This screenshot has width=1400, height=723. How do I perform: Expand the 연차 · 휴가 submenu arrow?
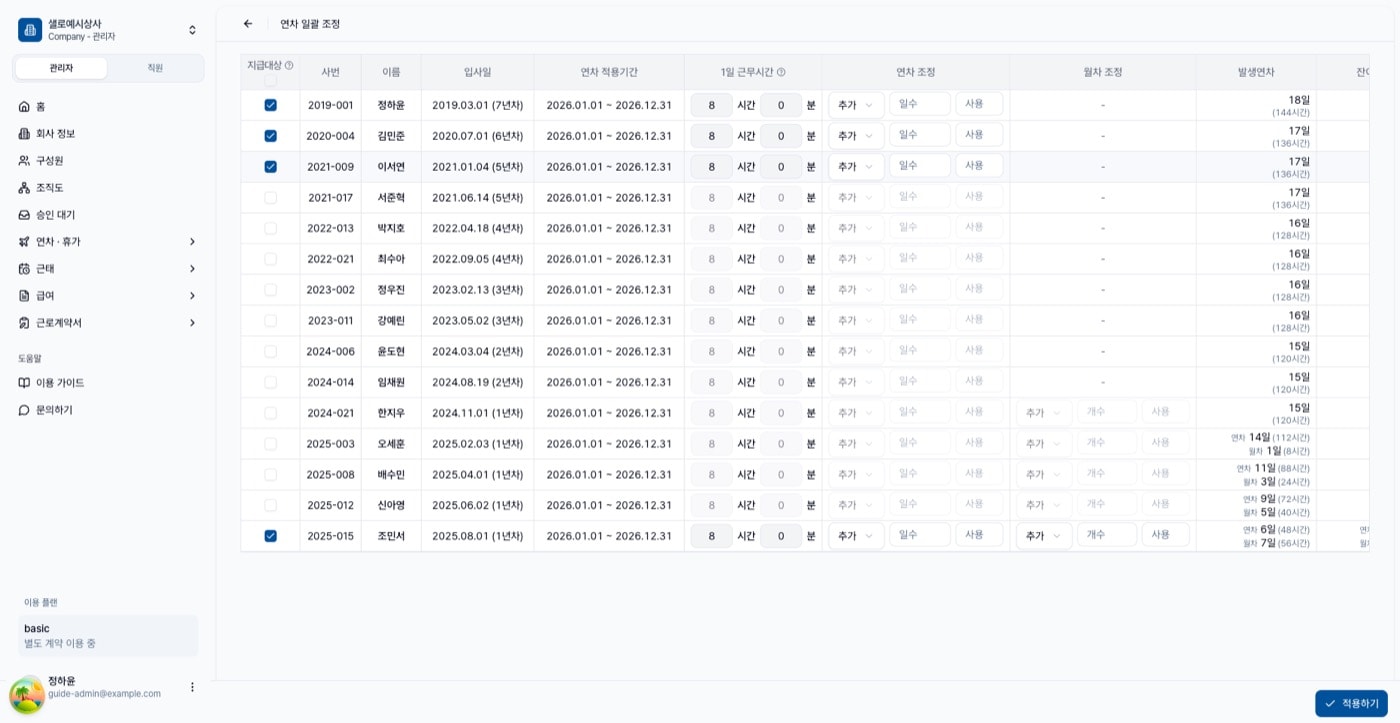(192, 241)
